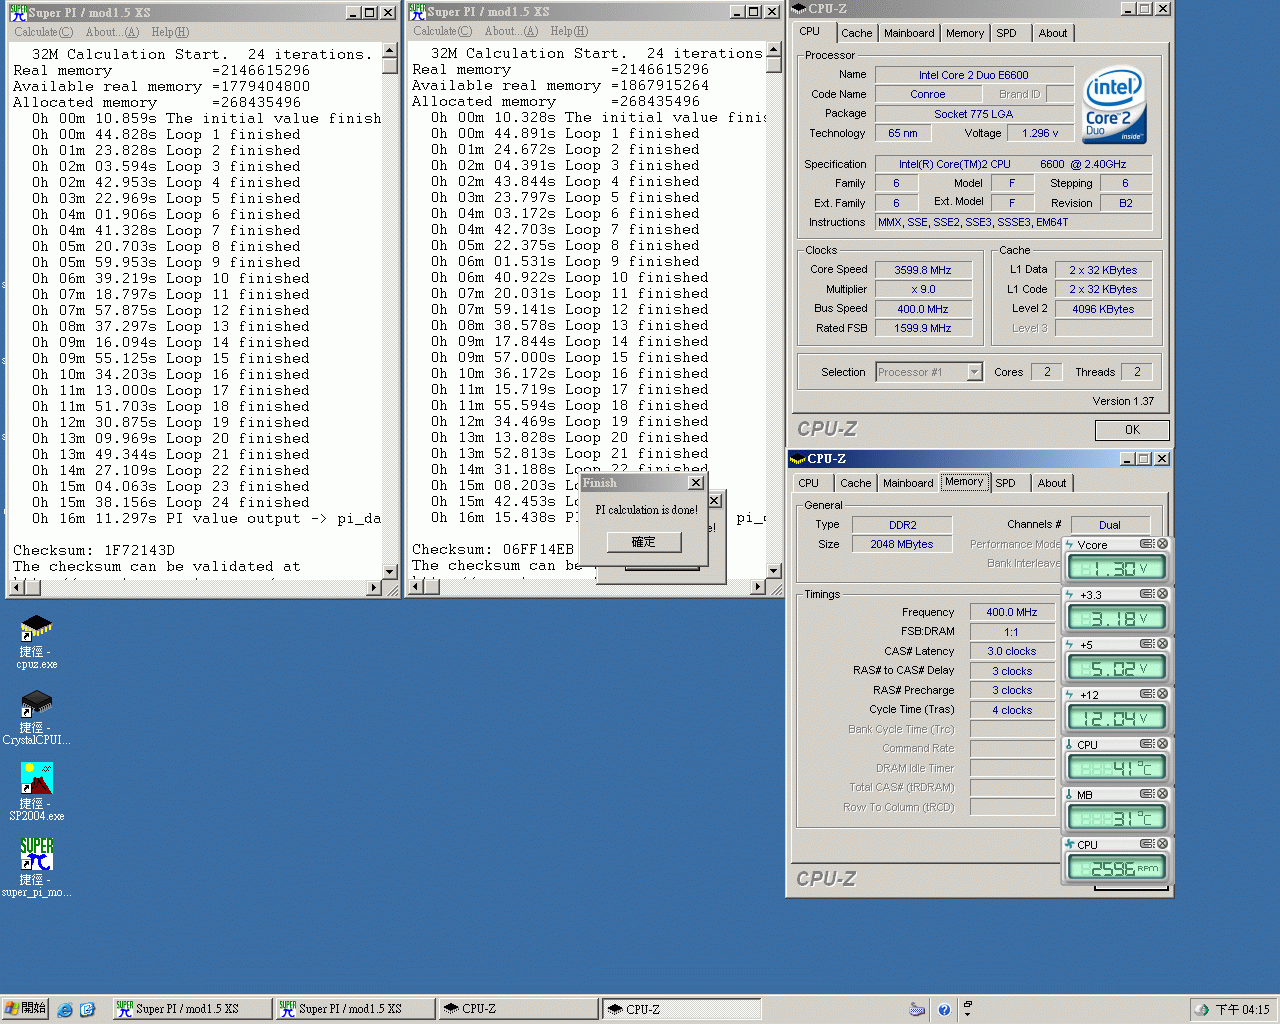Switch to CPU tab in bottom CPU-Z window
1280x1024 pixels.
(x=808, y=483)
